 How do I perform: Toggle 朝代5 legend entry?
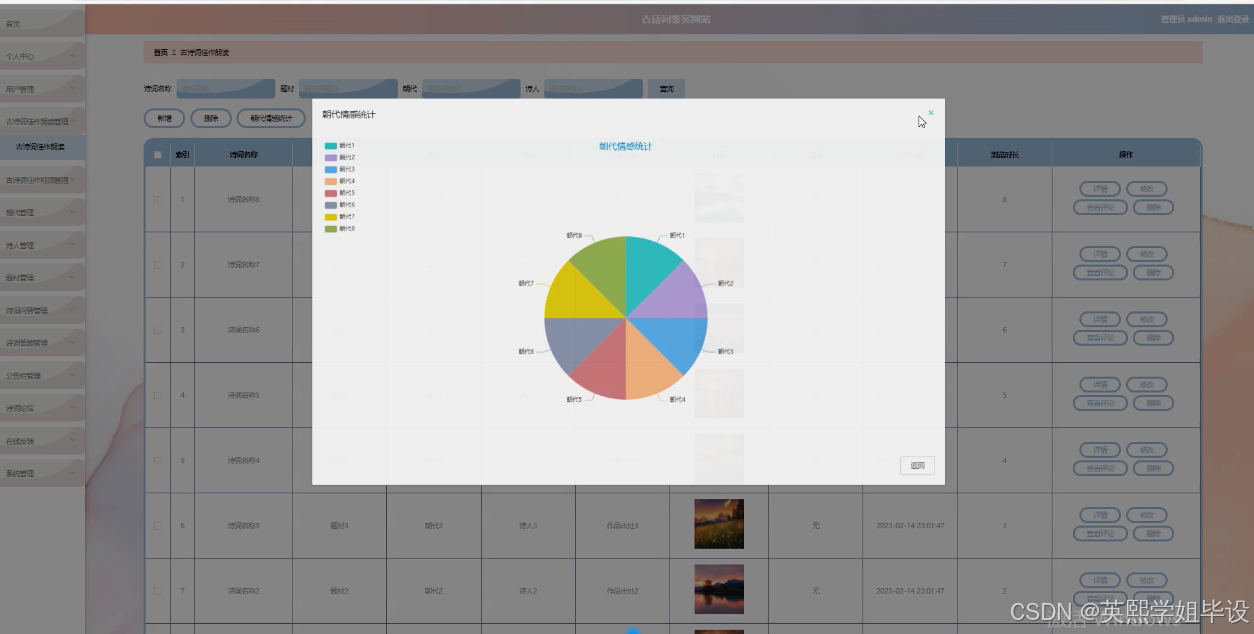coord(340,193)
